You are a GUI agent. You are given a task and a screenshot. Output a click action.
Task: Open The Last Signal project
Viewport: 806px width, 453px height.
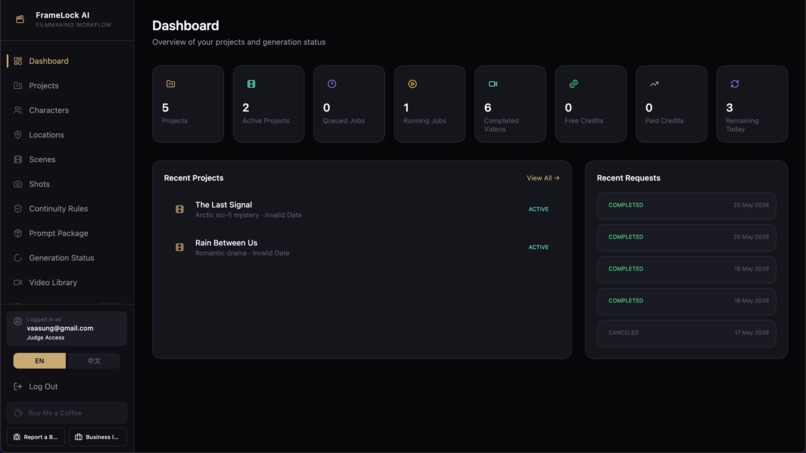(362, 209)
